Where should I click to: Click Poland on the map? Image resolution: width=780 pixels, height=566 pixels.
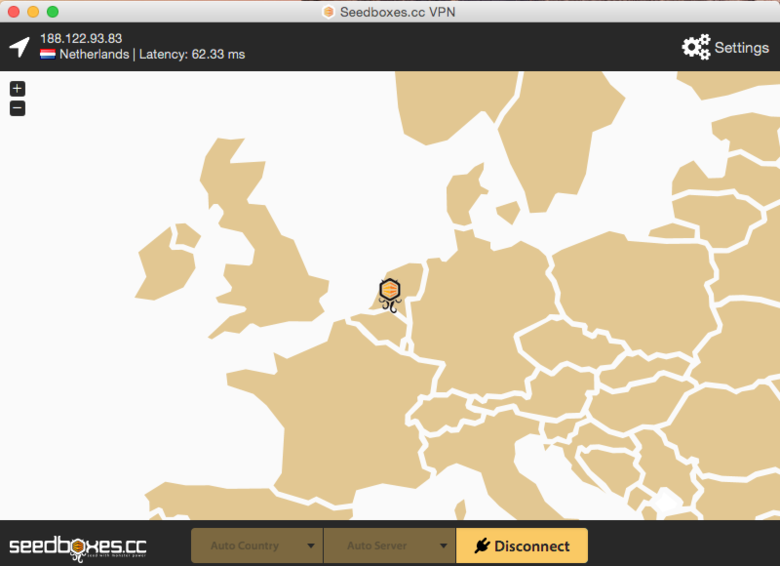coord(632,293)
